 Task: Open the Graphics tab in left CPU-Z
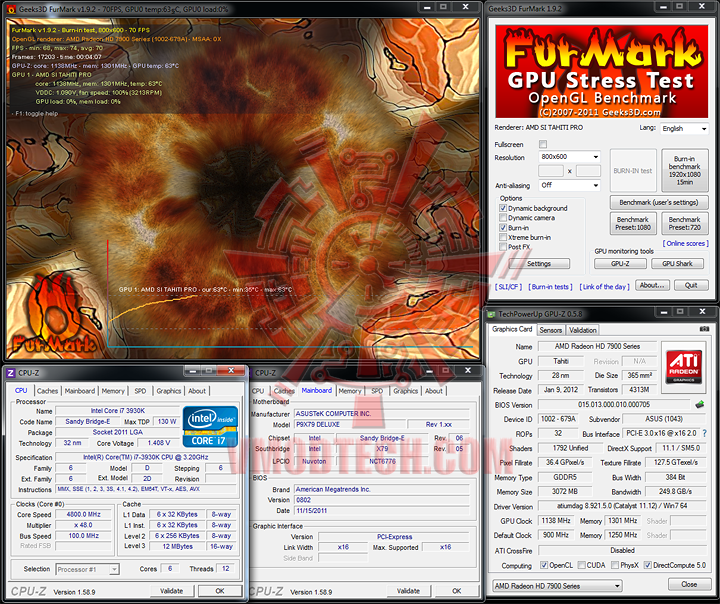click(x=169, y=391)
